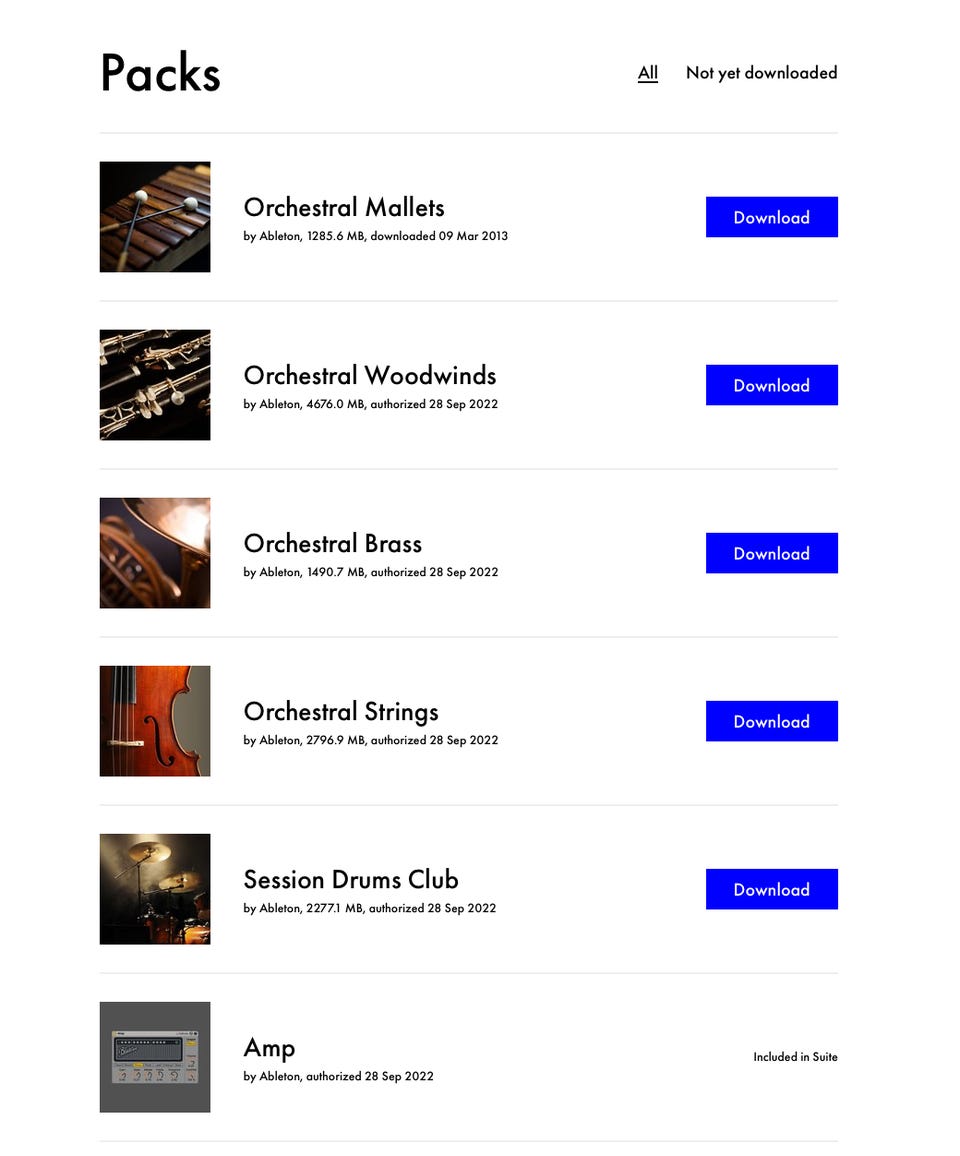Download the Orchestral Mallets pack
Viewport: 960px width, 1156px height.
pos(771,217)
